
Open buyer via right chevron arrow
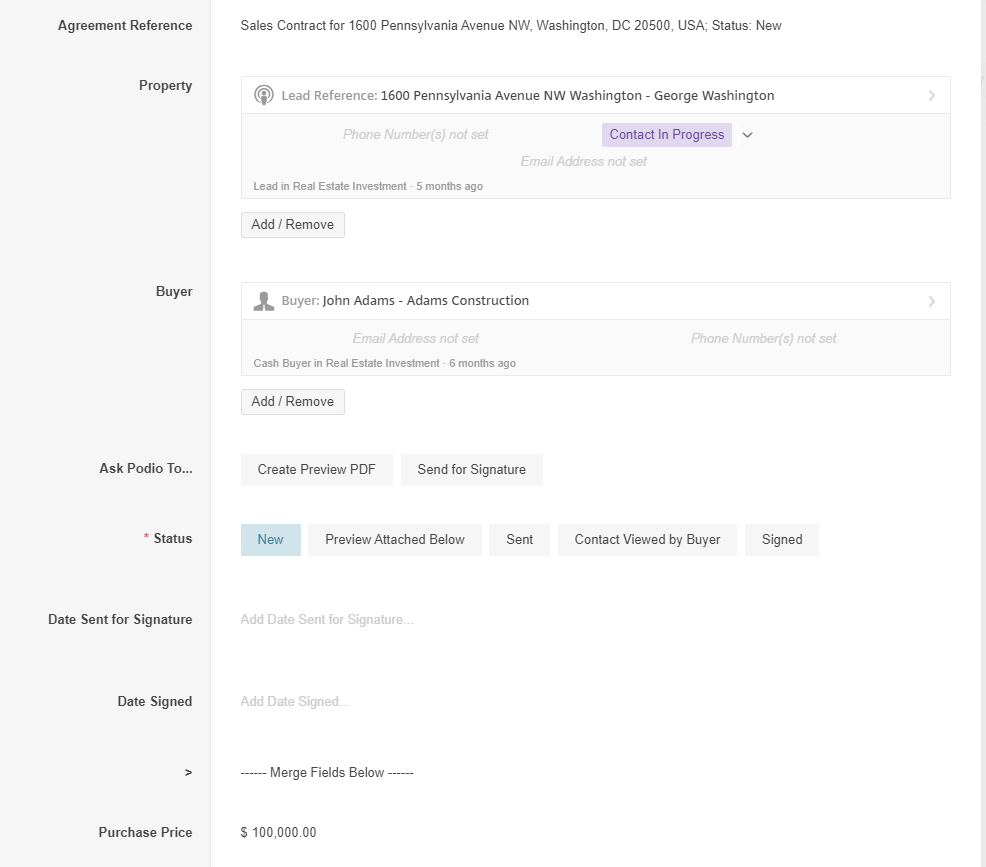tap(931, 301)
